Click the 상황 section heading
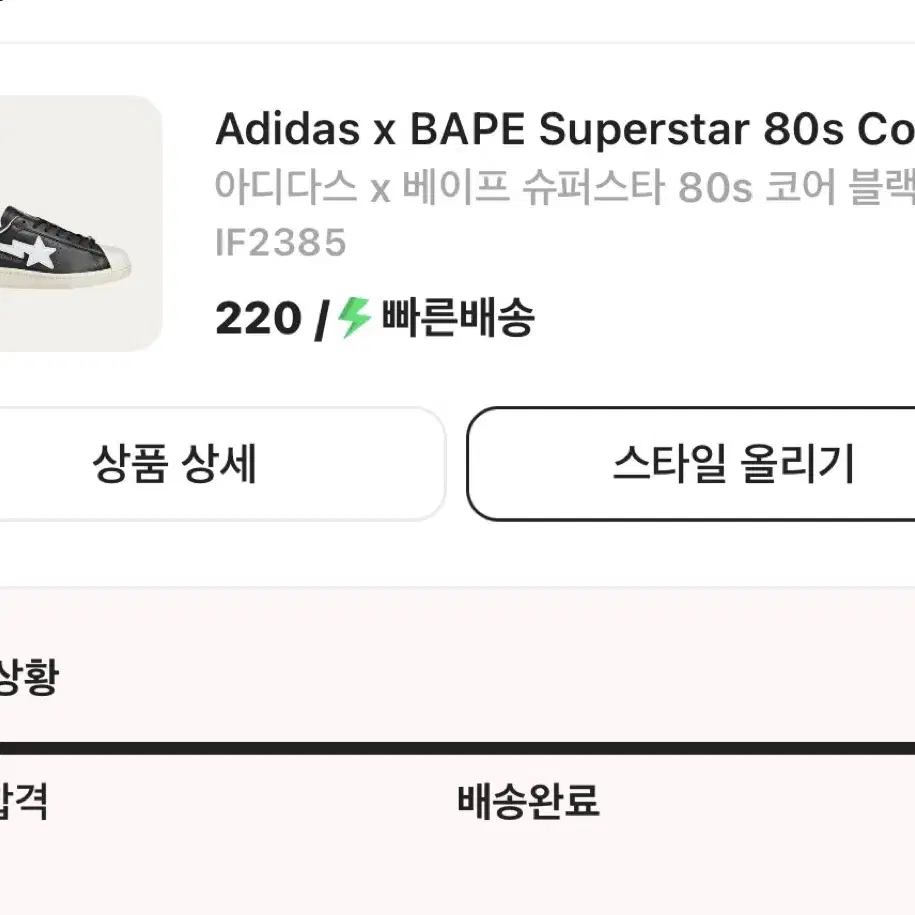 tap(28, 677)
